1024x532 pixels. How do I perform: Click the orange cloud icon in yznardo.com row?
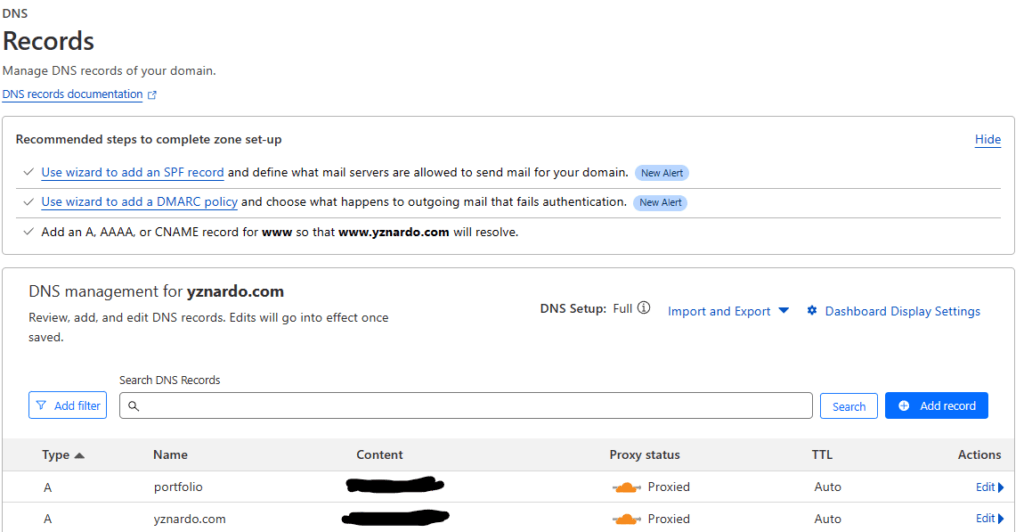pyautogui.click(x=626, y=519)
